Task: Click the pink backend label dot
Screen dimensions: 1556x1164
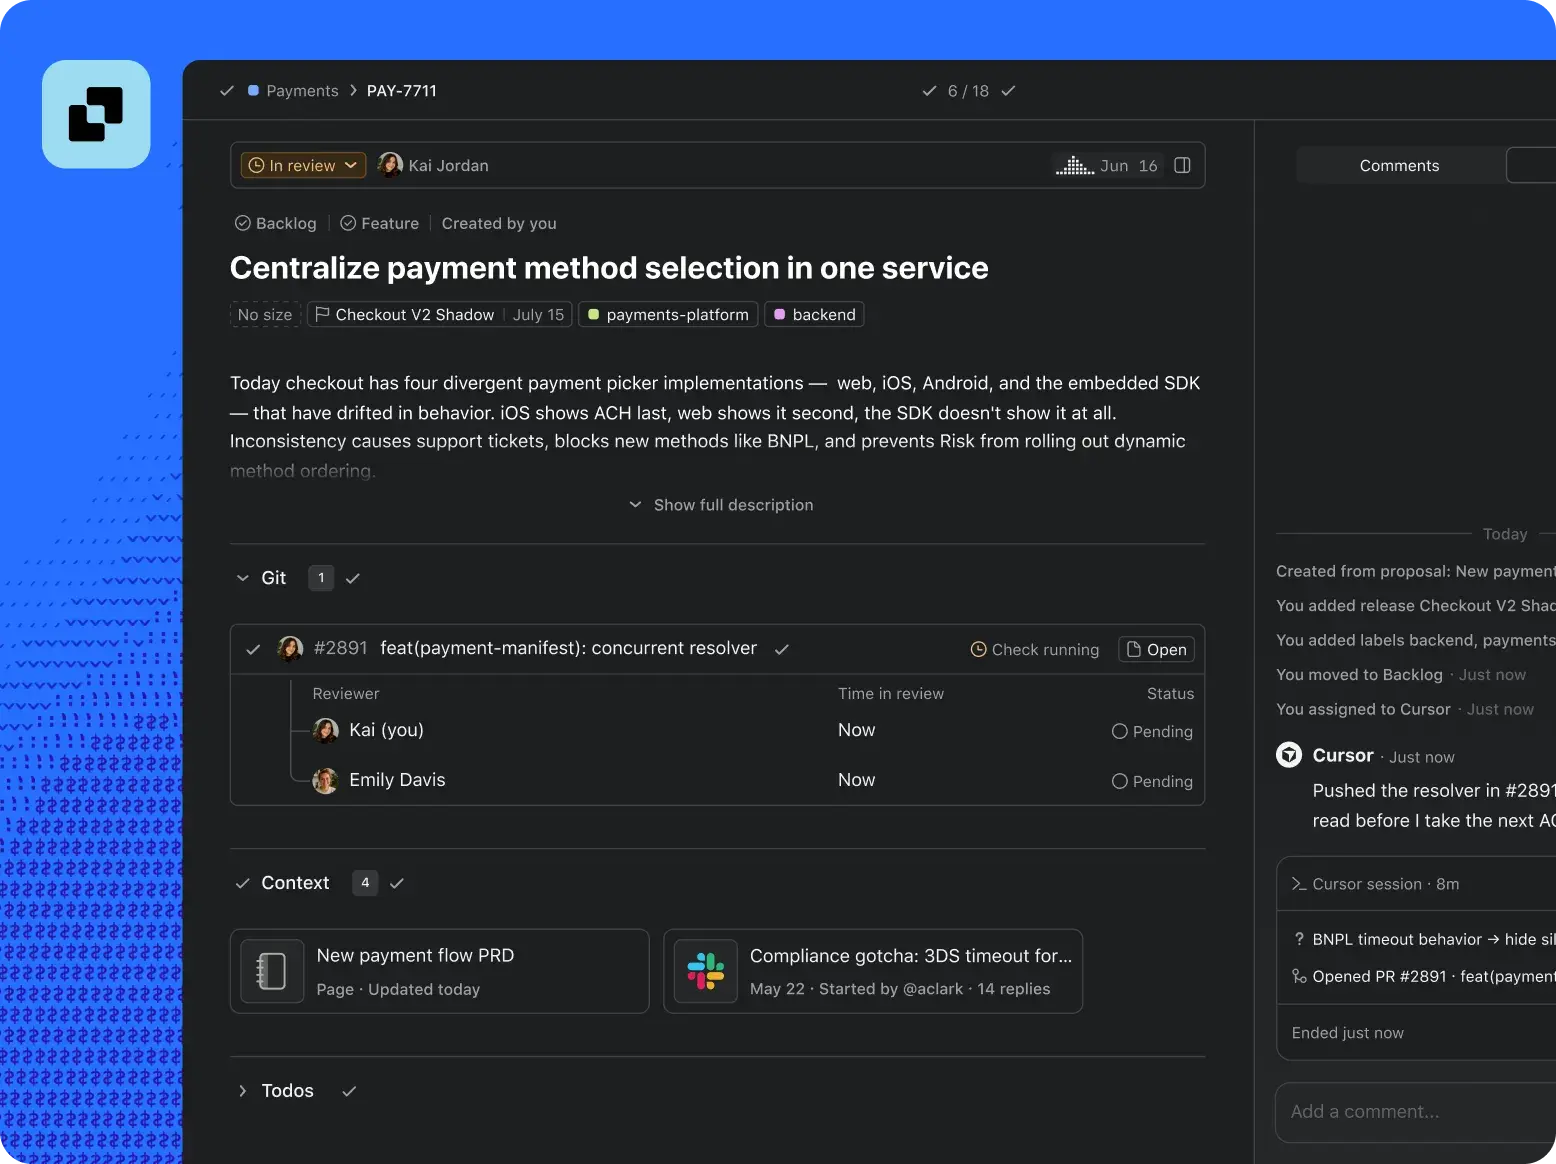Action: 780,314
